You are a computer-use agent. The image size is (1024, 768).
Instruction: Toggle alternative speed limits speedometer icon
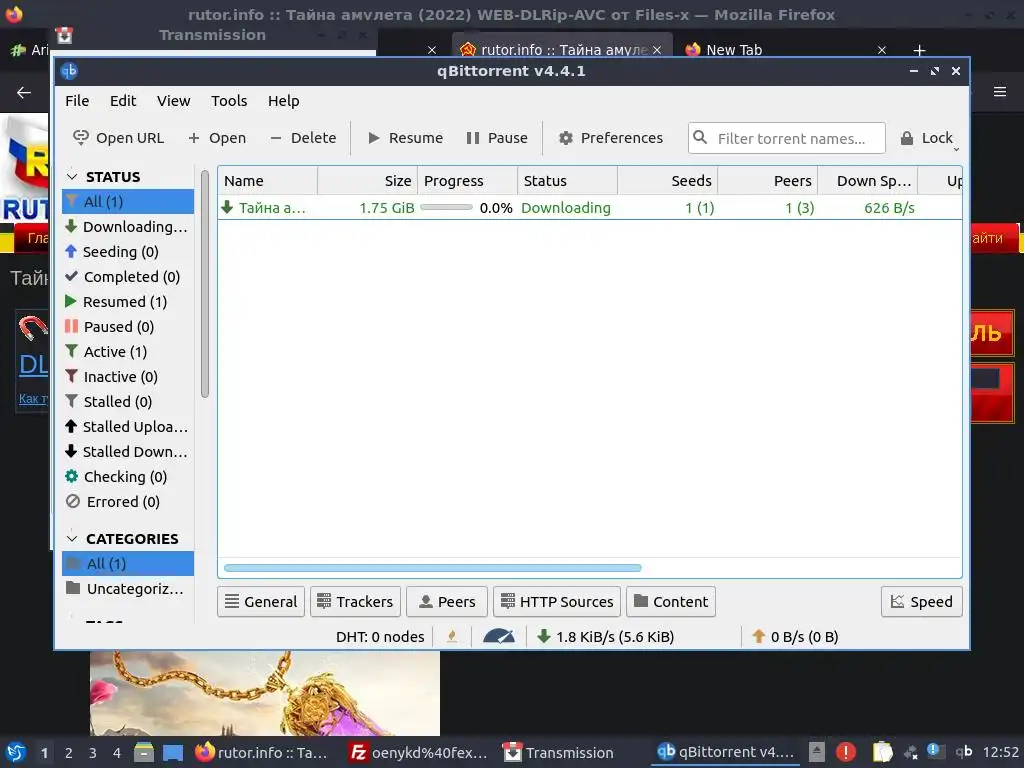click(x=499, y=637)
